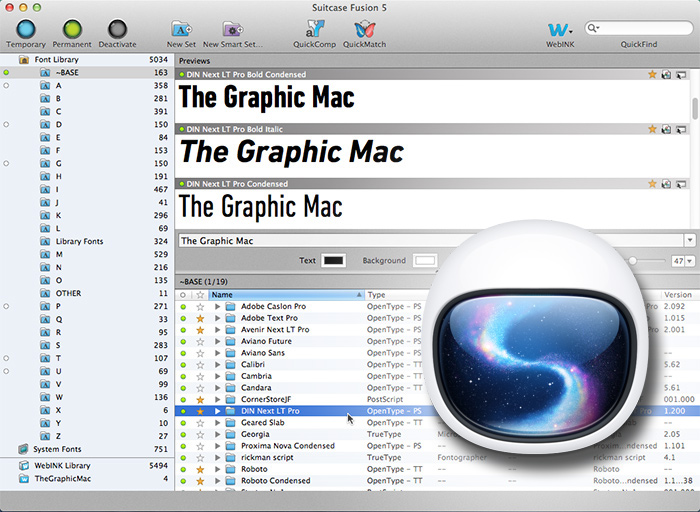Select TheGraphicMac WebINK project
The image size is (700, 512).
pyautogui.click(x=87, y=479)
